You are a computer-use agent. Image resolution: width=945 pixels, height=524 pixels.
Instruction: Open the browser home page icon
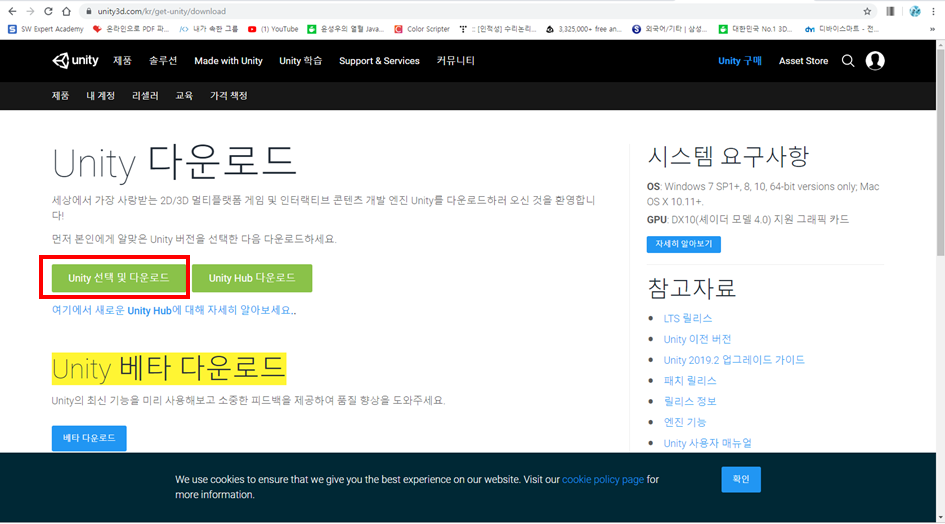point(66,11)
